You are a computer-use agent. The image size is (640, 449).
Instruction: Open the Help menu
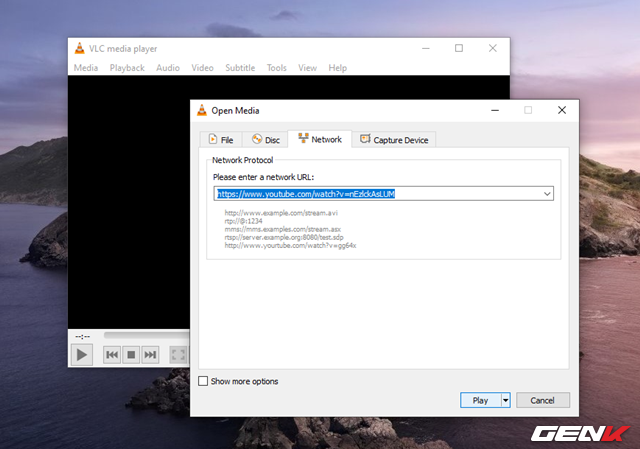338,68
